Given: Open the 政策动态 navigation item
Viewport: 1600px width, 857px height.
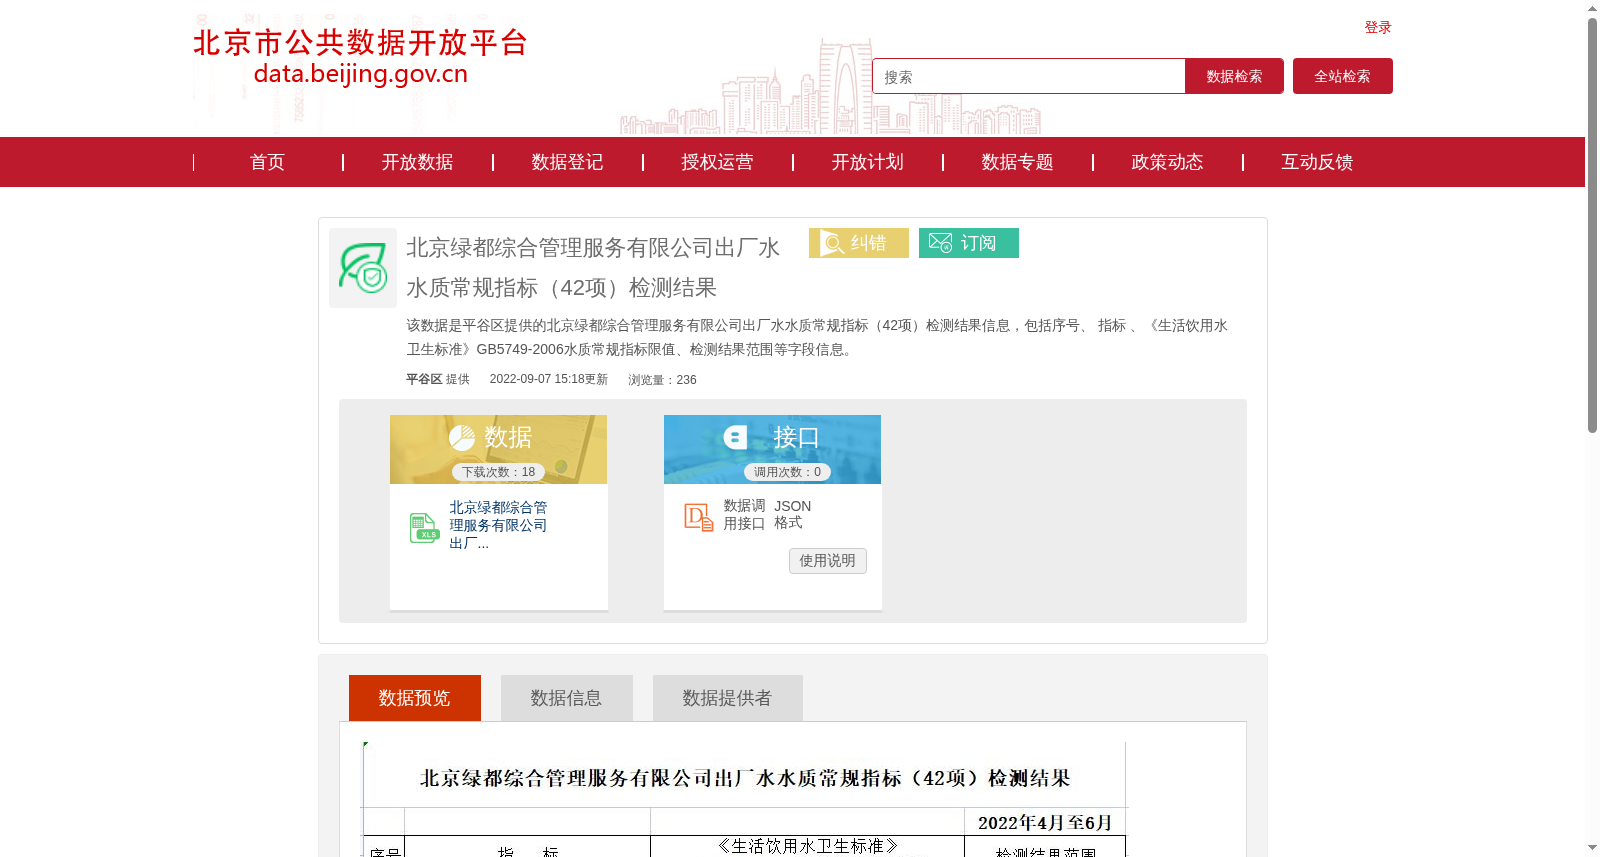Looking at the screenshot, I should (1167, 162).
